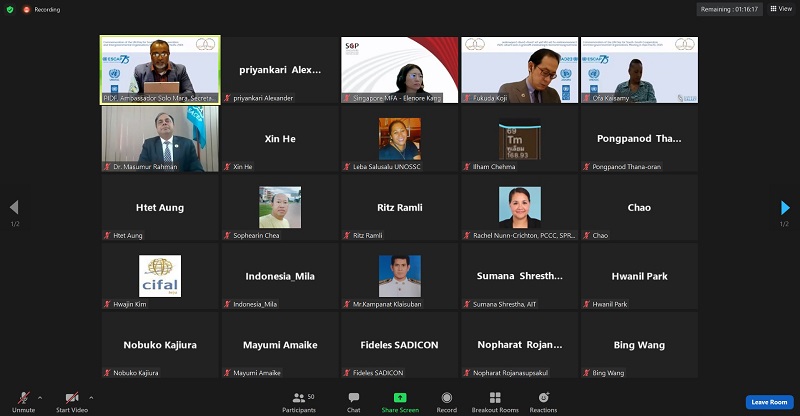Click muted mic icon beside Mayumi Amaike name
Screen dimensions: 800x416
[228, 373]
